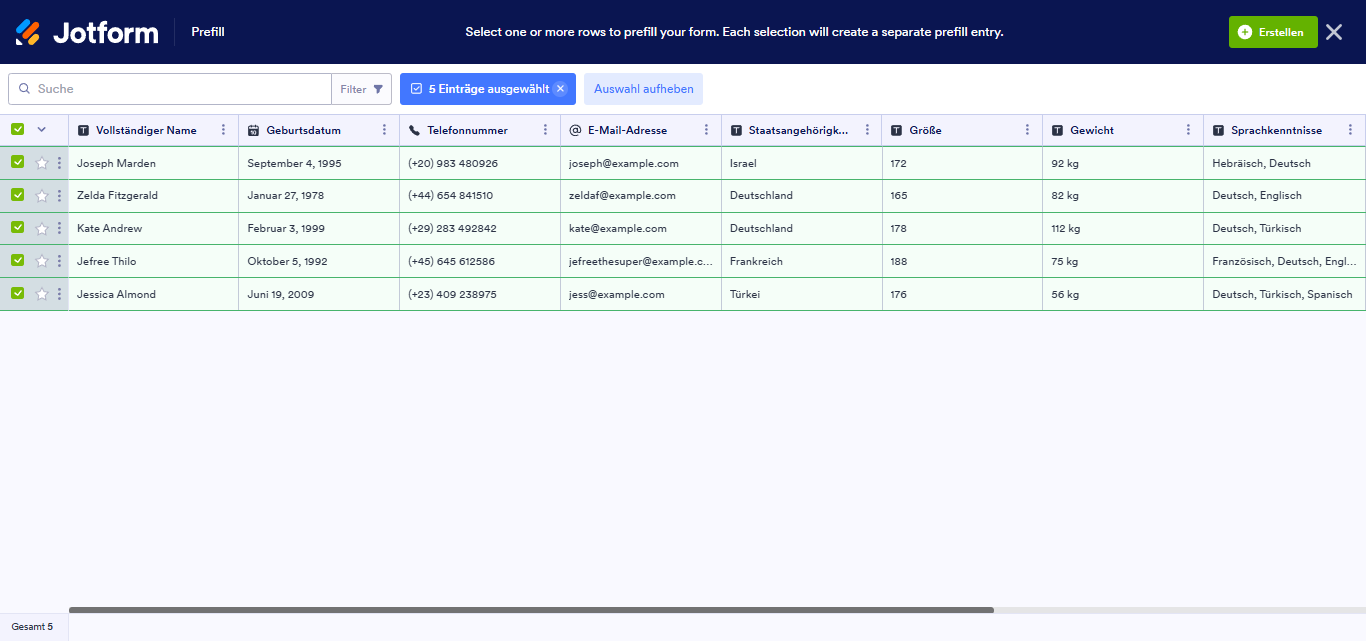Open Vollständiger Name column menu dots
1366x641 pixels.
pos(223,130)
